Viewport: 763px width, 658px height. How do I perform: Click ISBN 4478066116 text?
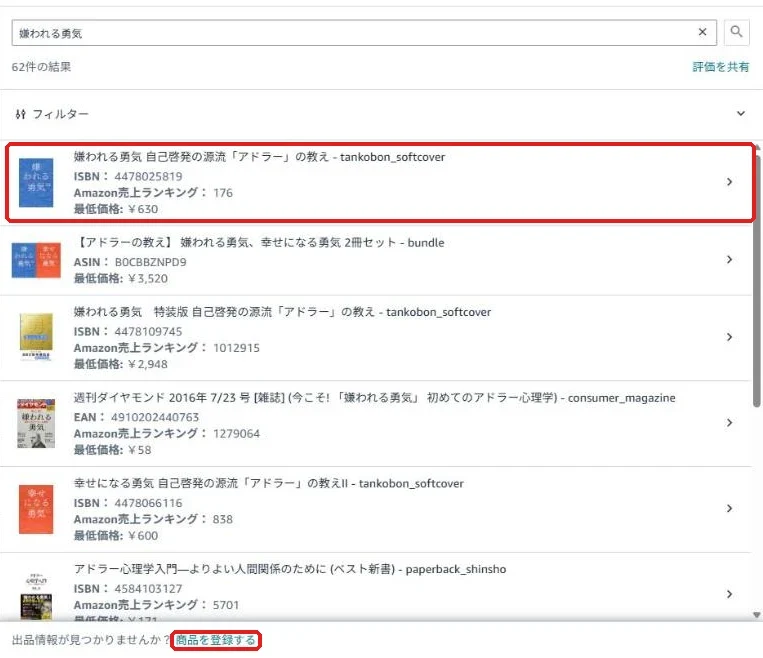[x=128, y=503]
